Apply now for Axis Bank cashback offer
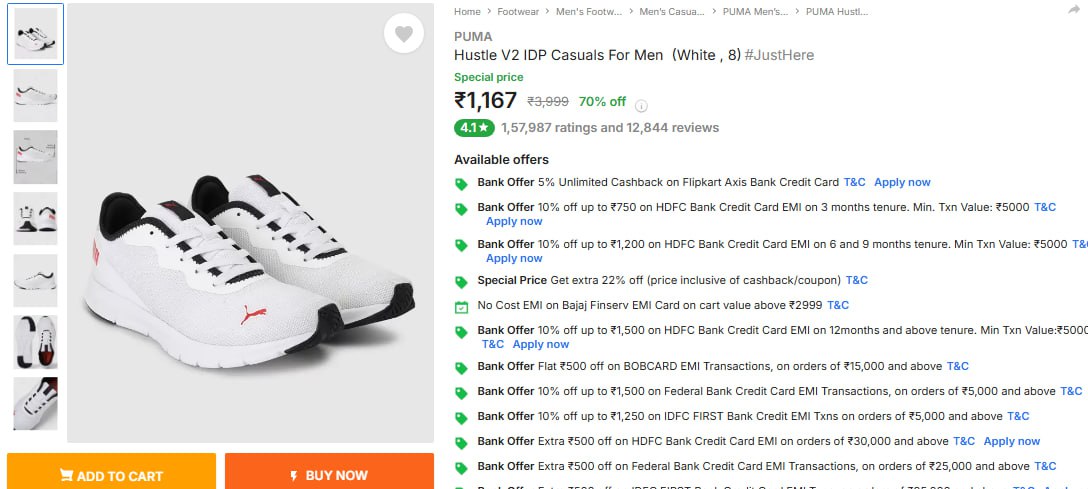 point(902,182)
